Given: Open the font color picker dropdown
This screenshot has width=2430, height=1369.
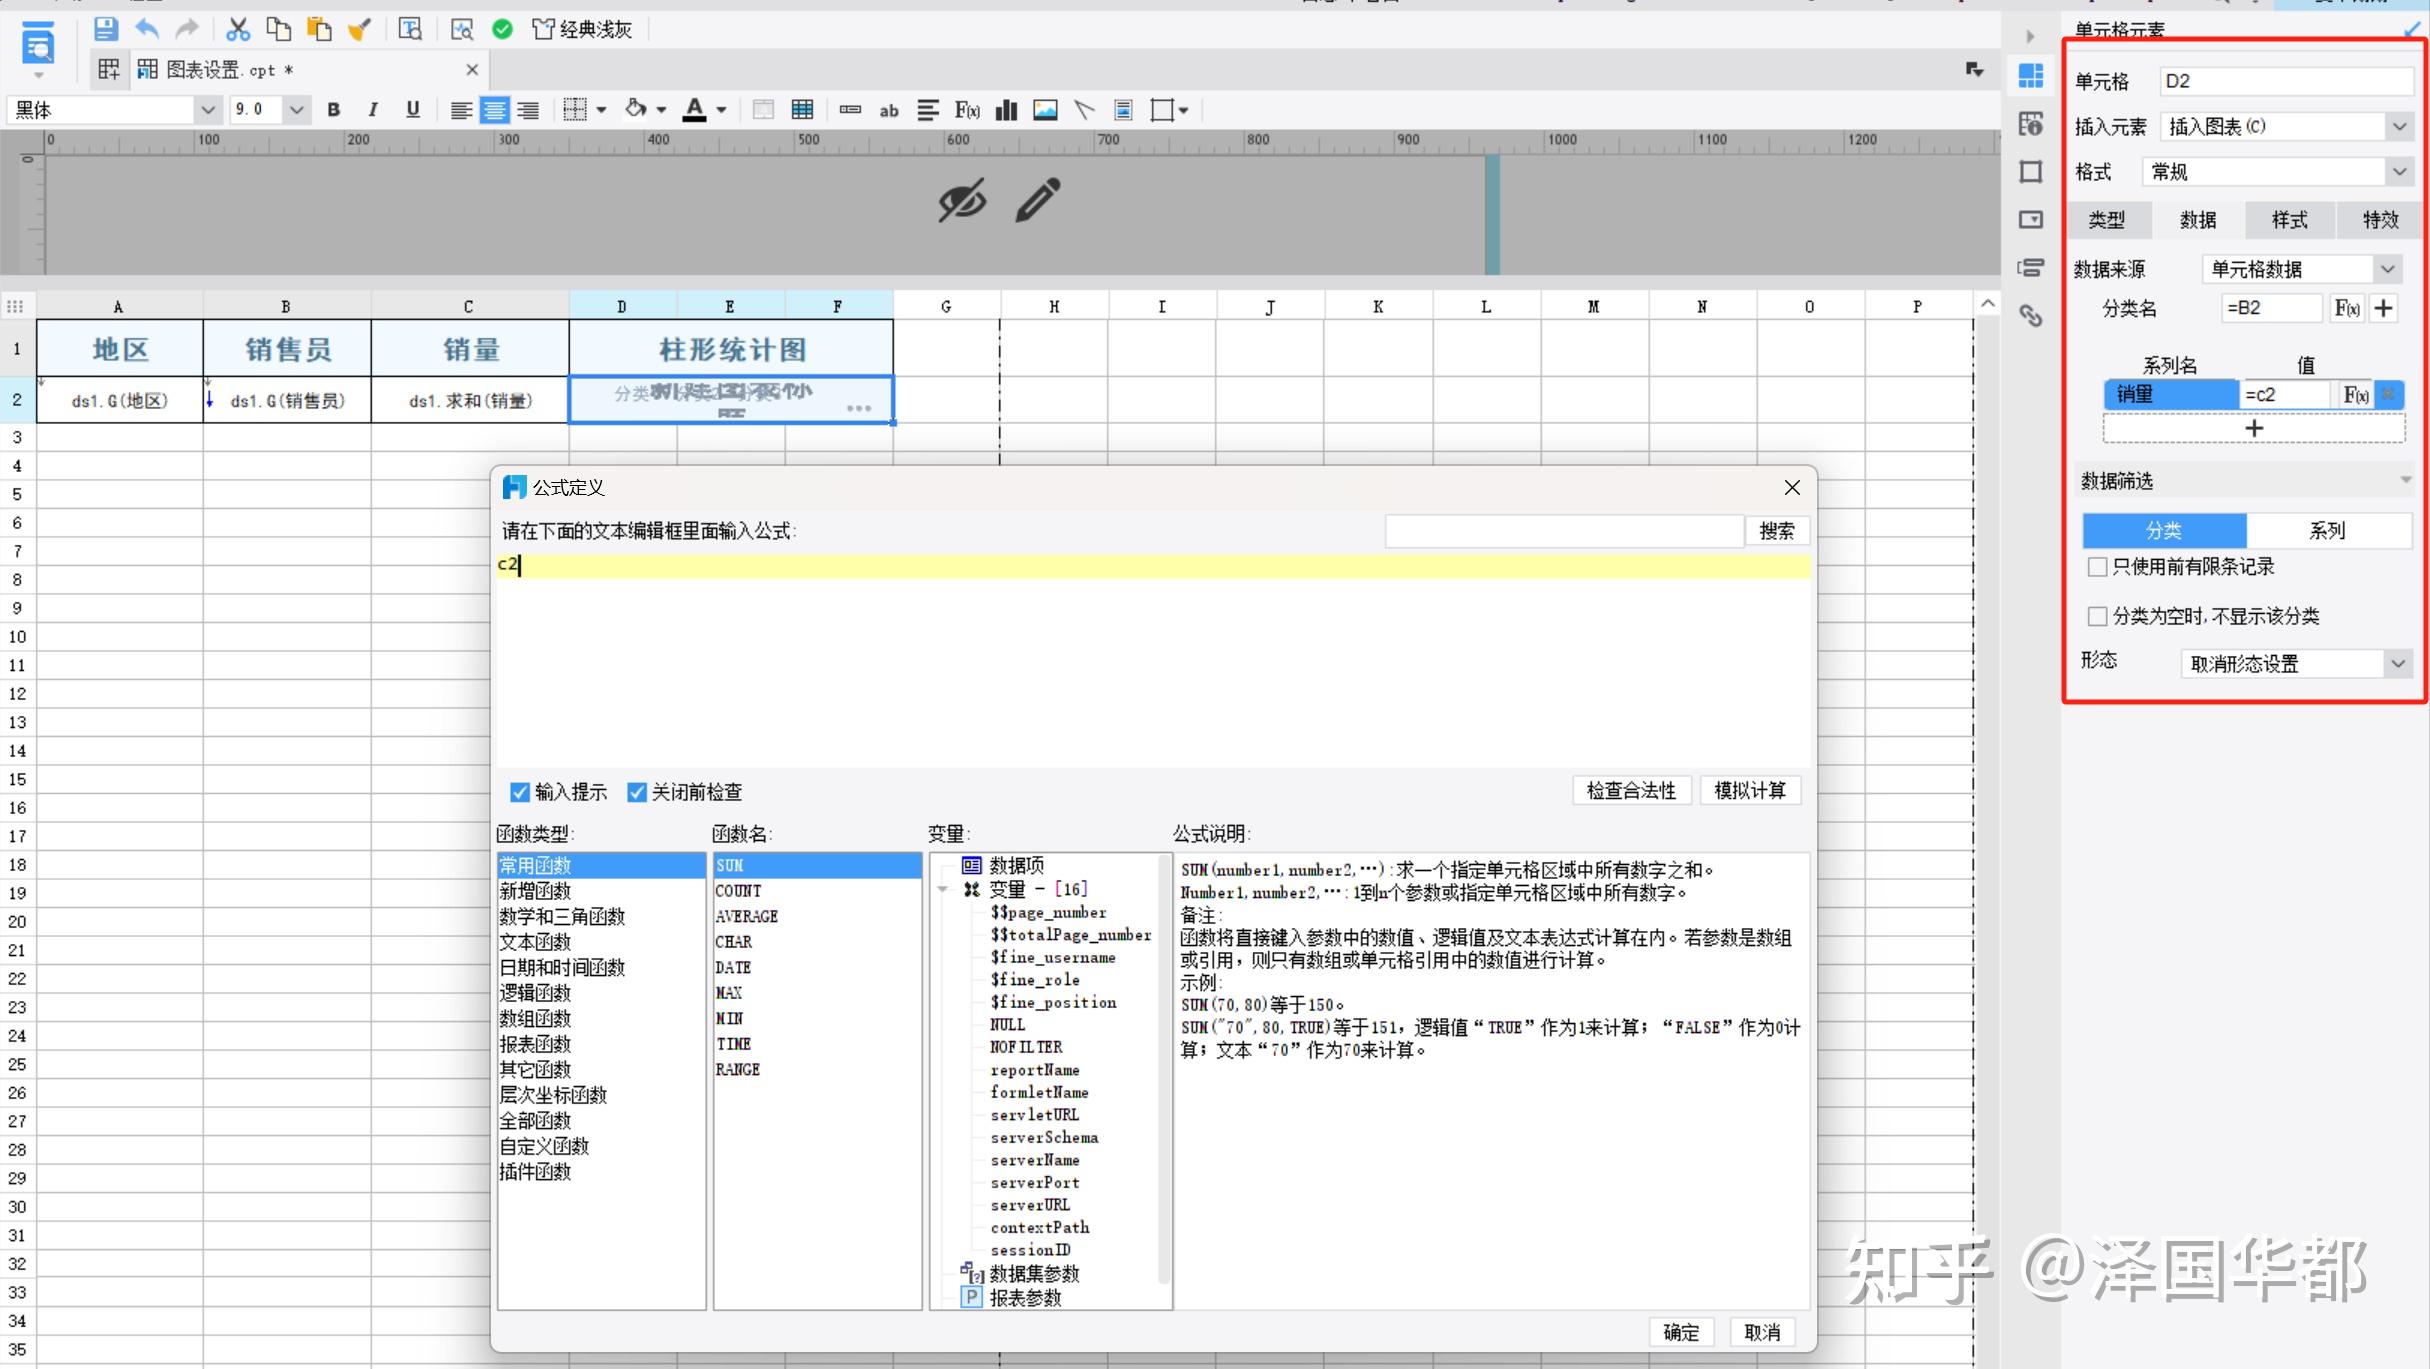Looking at the screenshot, I should pos(719,110).
